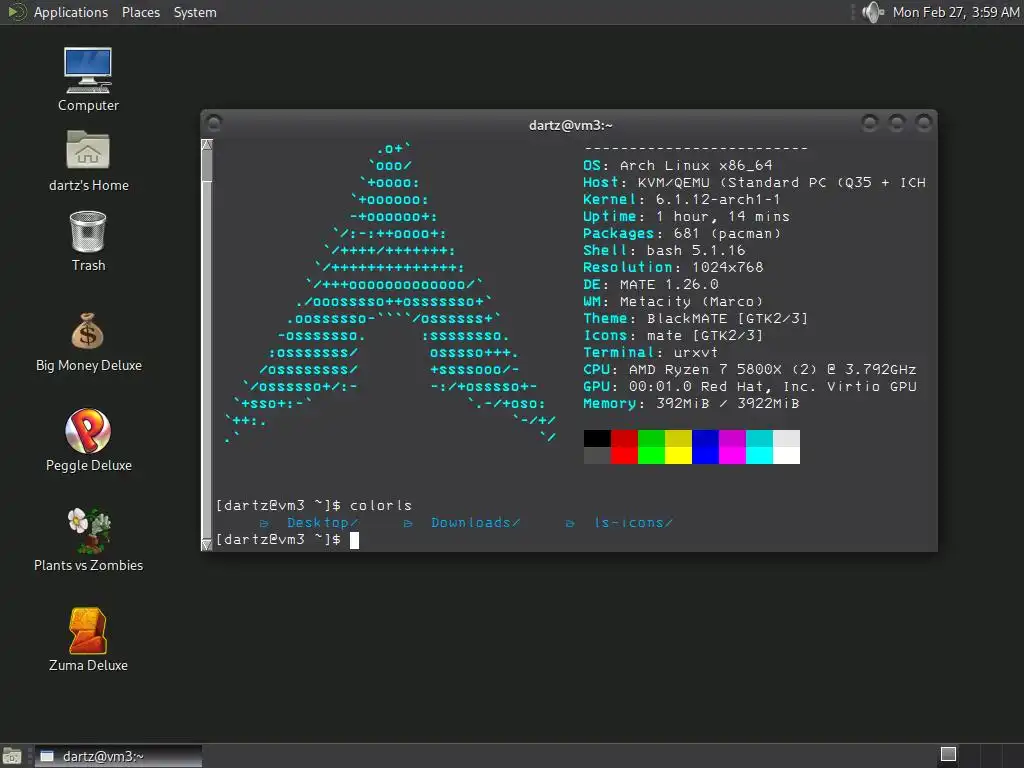Click the dark red color block in top row
The width and height of the screenshot is (1024, 768).
point(624,438)
